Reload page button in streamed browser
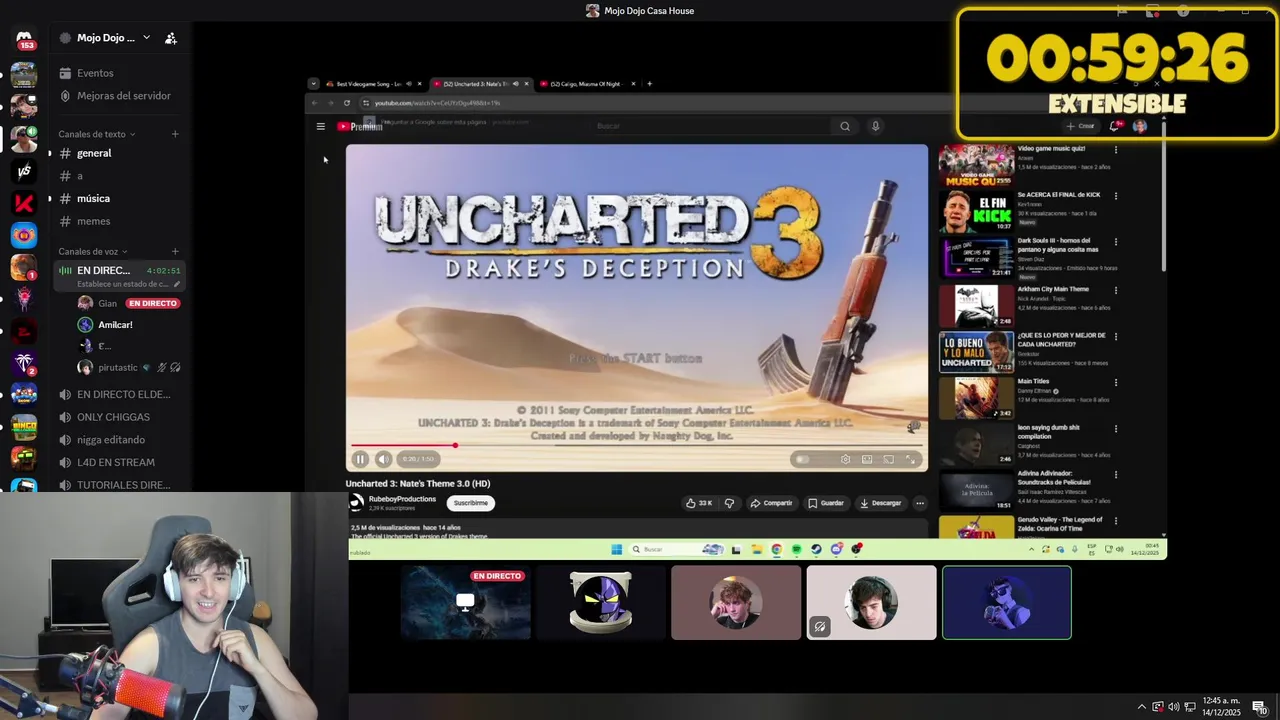Screen dimensions: 1280x720 click(x=347, y=103)
